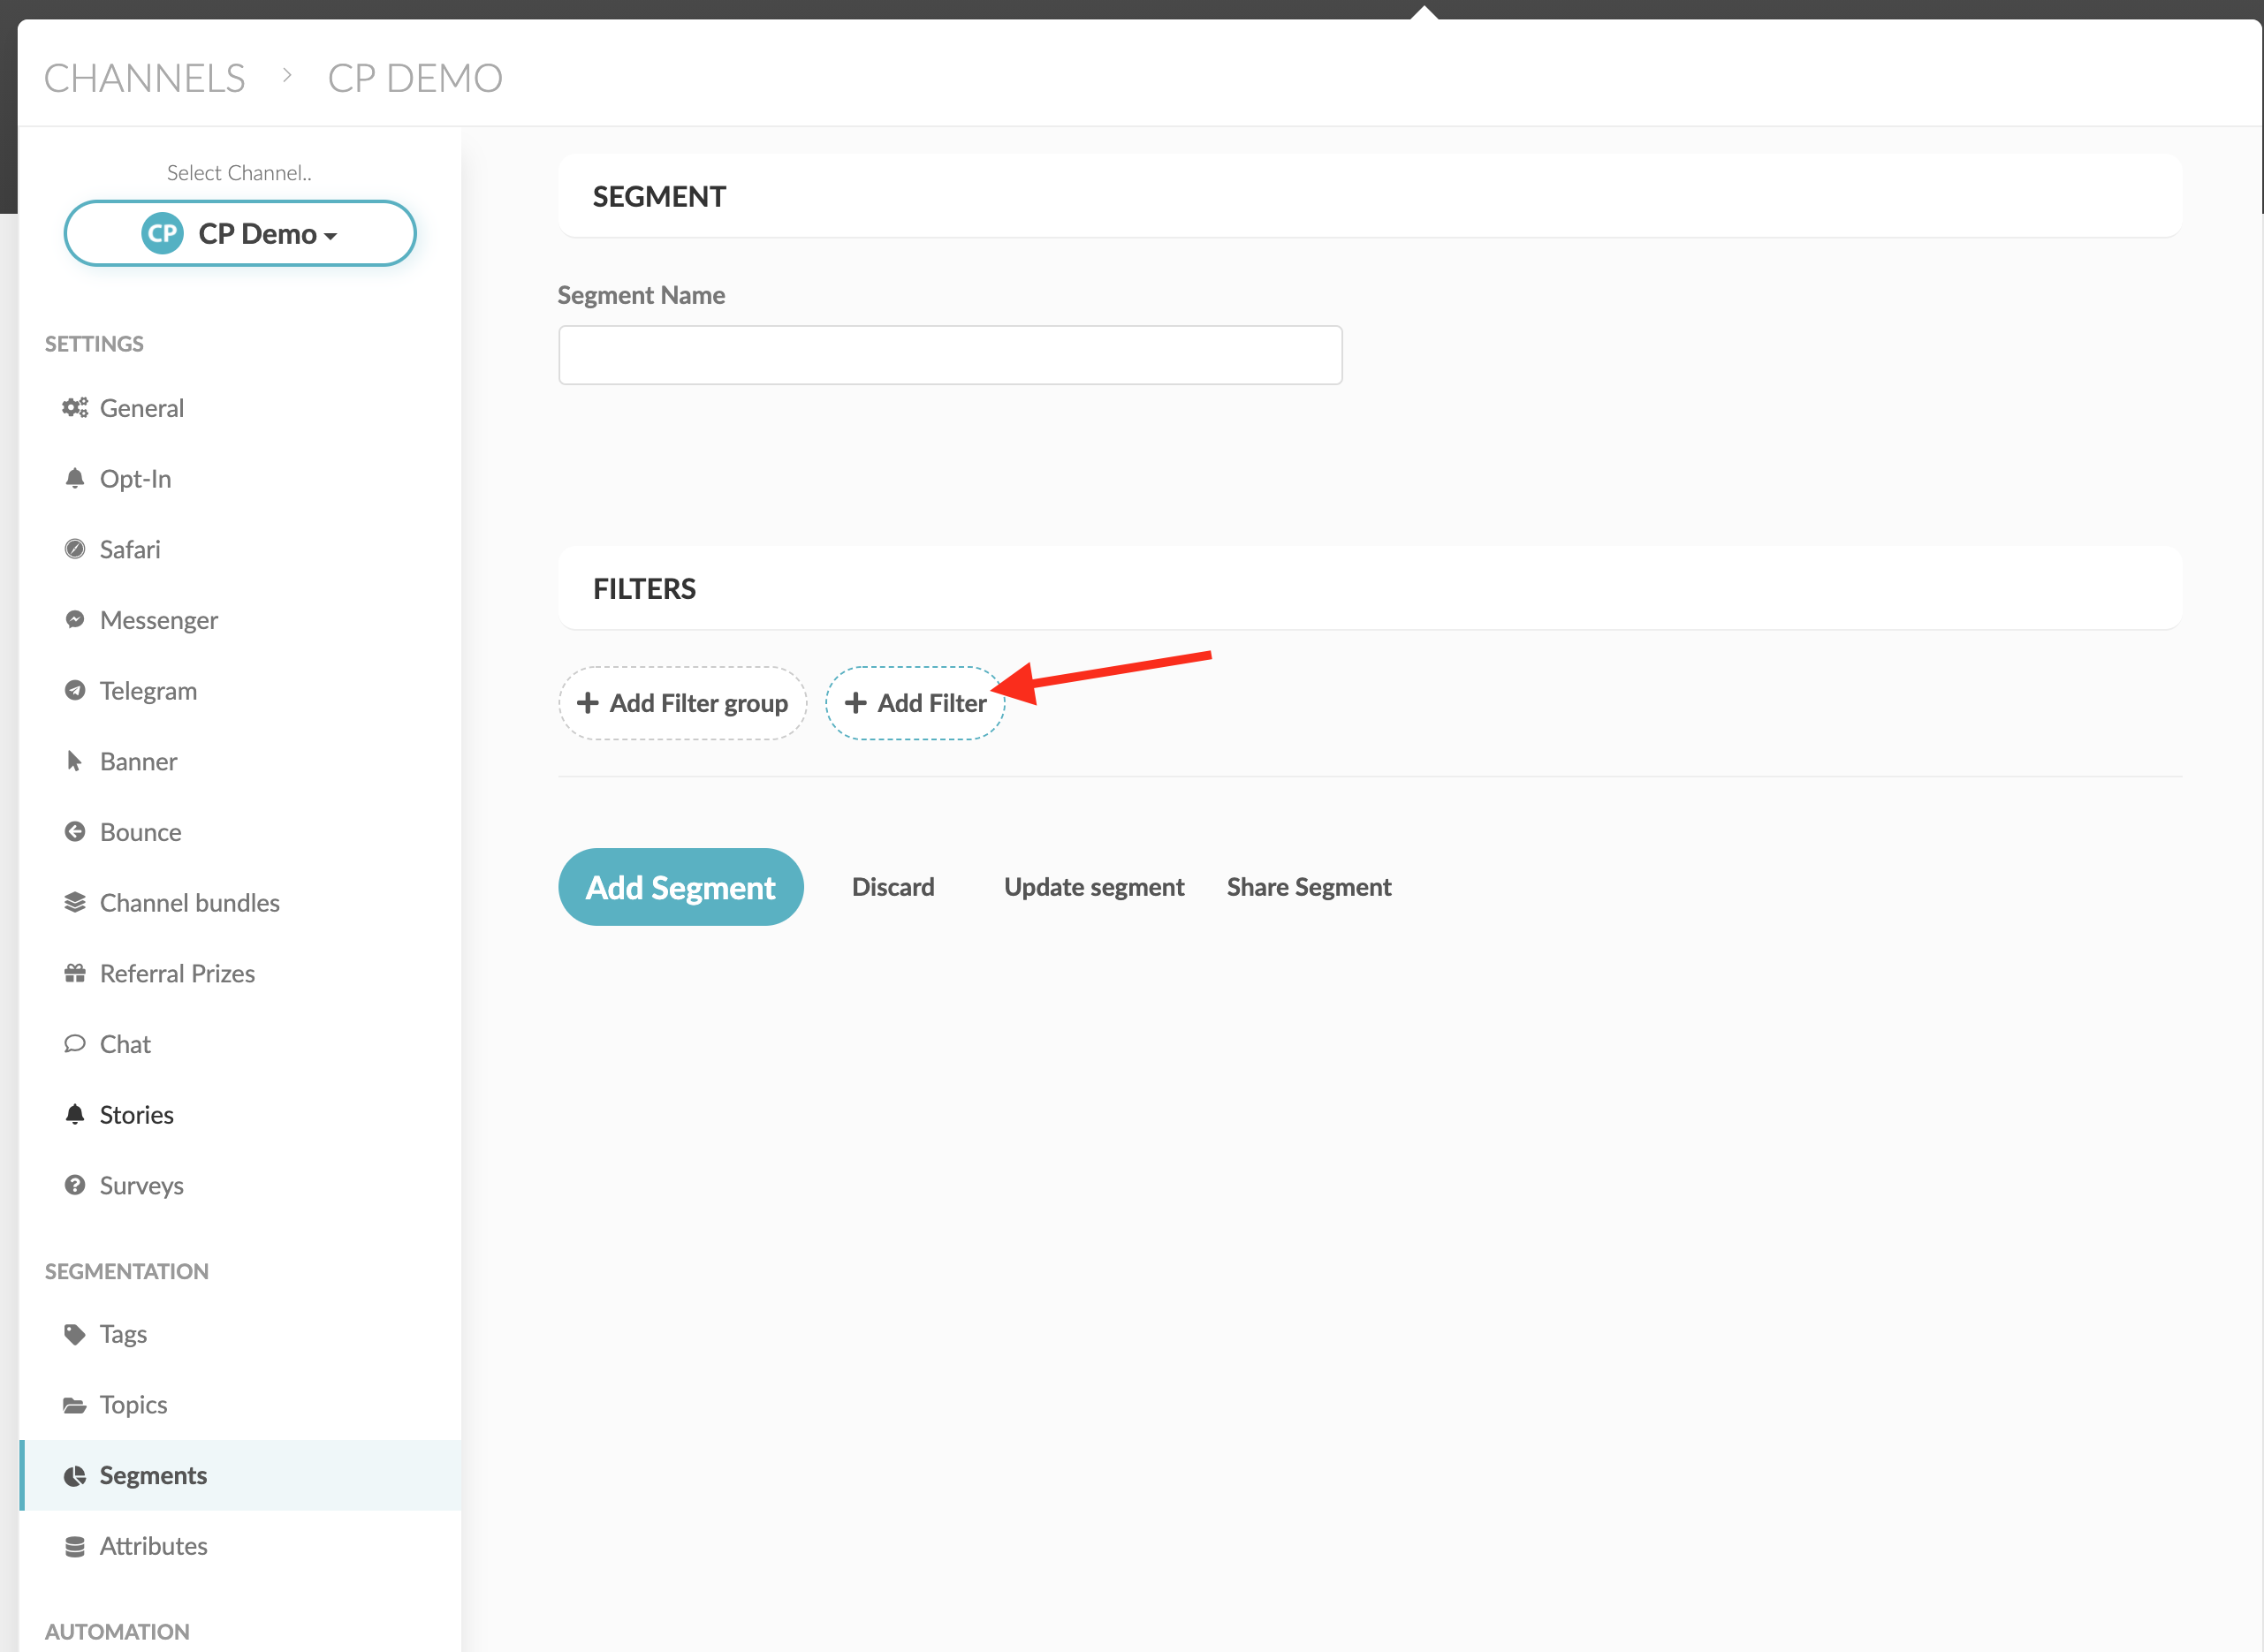Add a new filter group

[683, 703]
